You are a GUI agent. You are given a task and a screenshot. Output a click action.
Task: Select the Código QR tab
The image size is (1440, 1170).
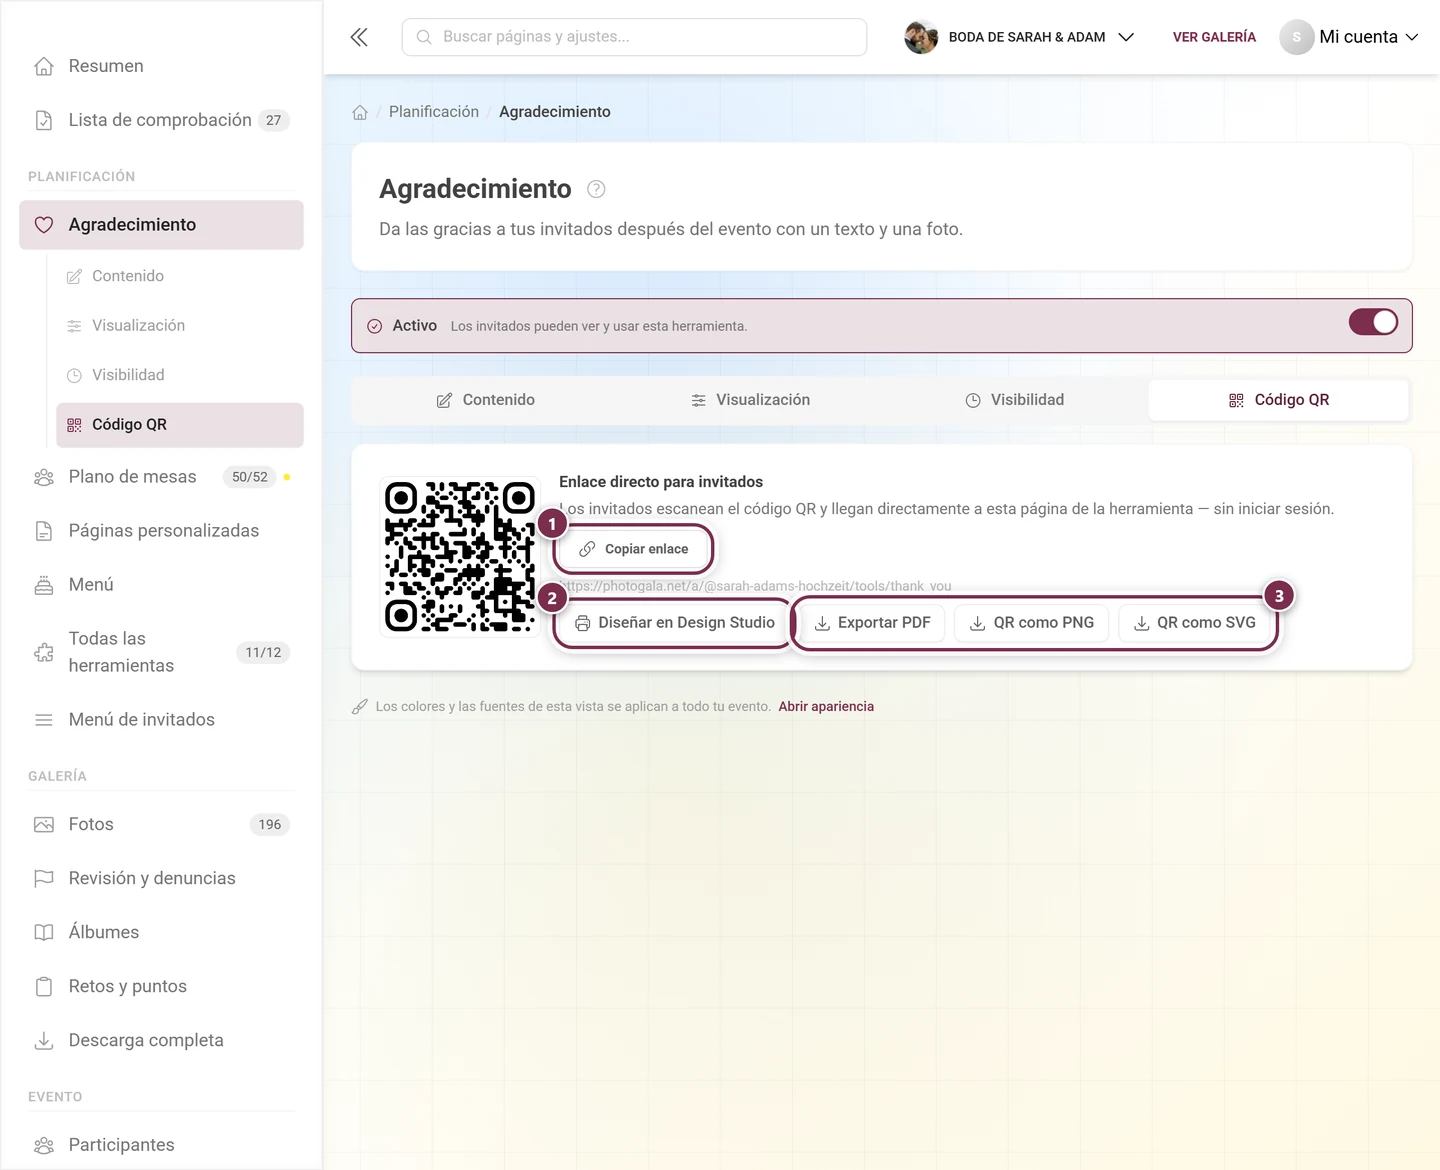pyautogui.click(x=1278, y=400)
